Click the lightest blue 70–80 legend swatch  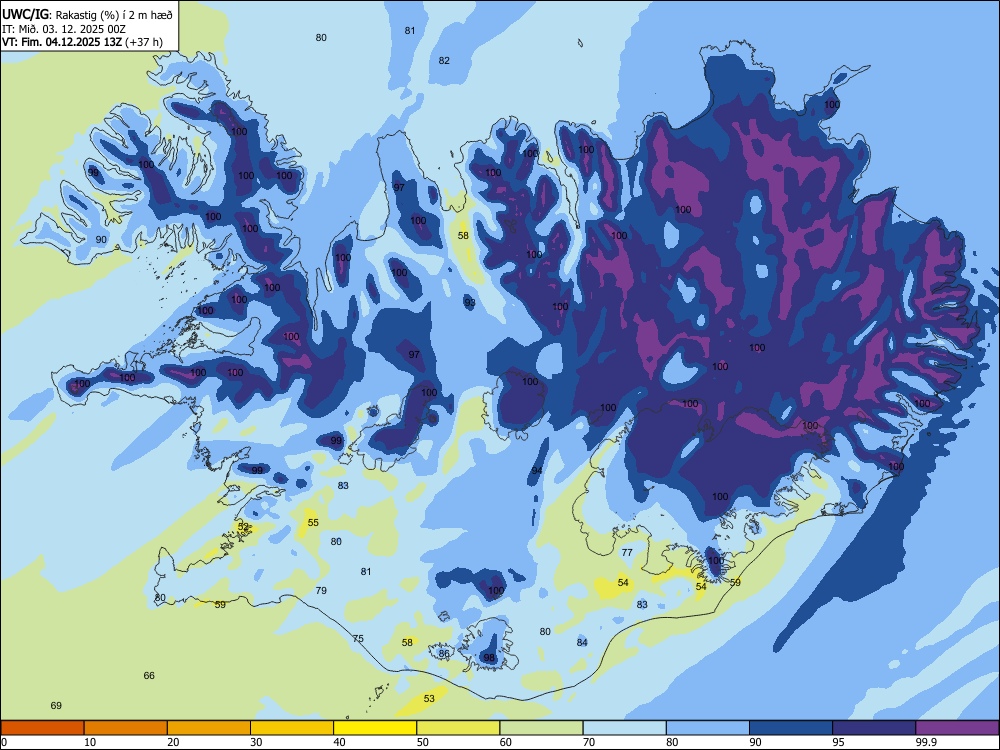click(625, 728)
